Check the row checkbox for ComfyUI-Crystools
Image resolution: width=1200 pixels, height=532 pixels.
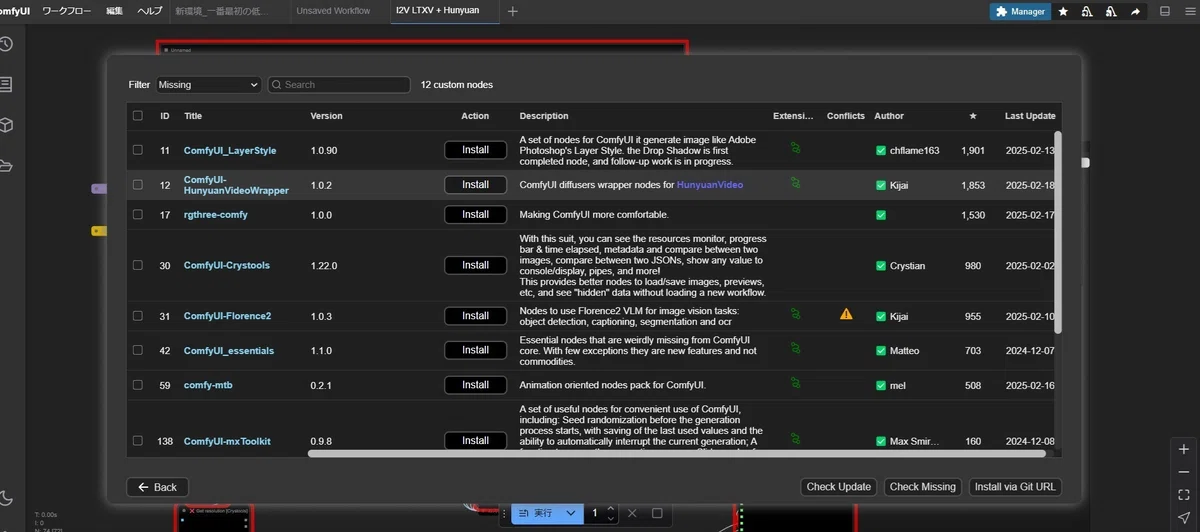(138, 265)
